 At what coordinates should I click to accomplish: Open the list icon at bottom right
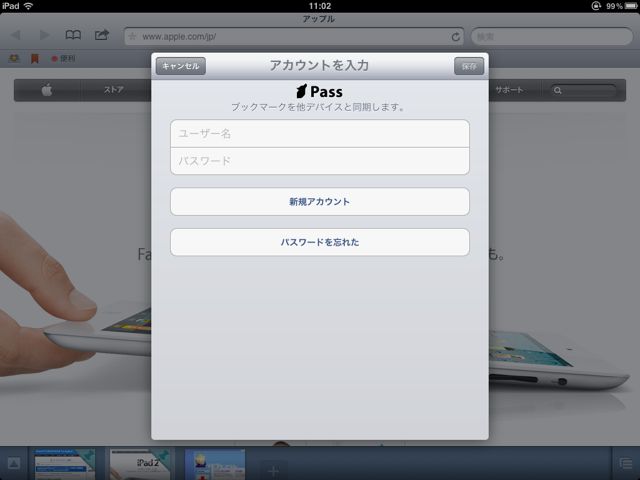point(625,463)
